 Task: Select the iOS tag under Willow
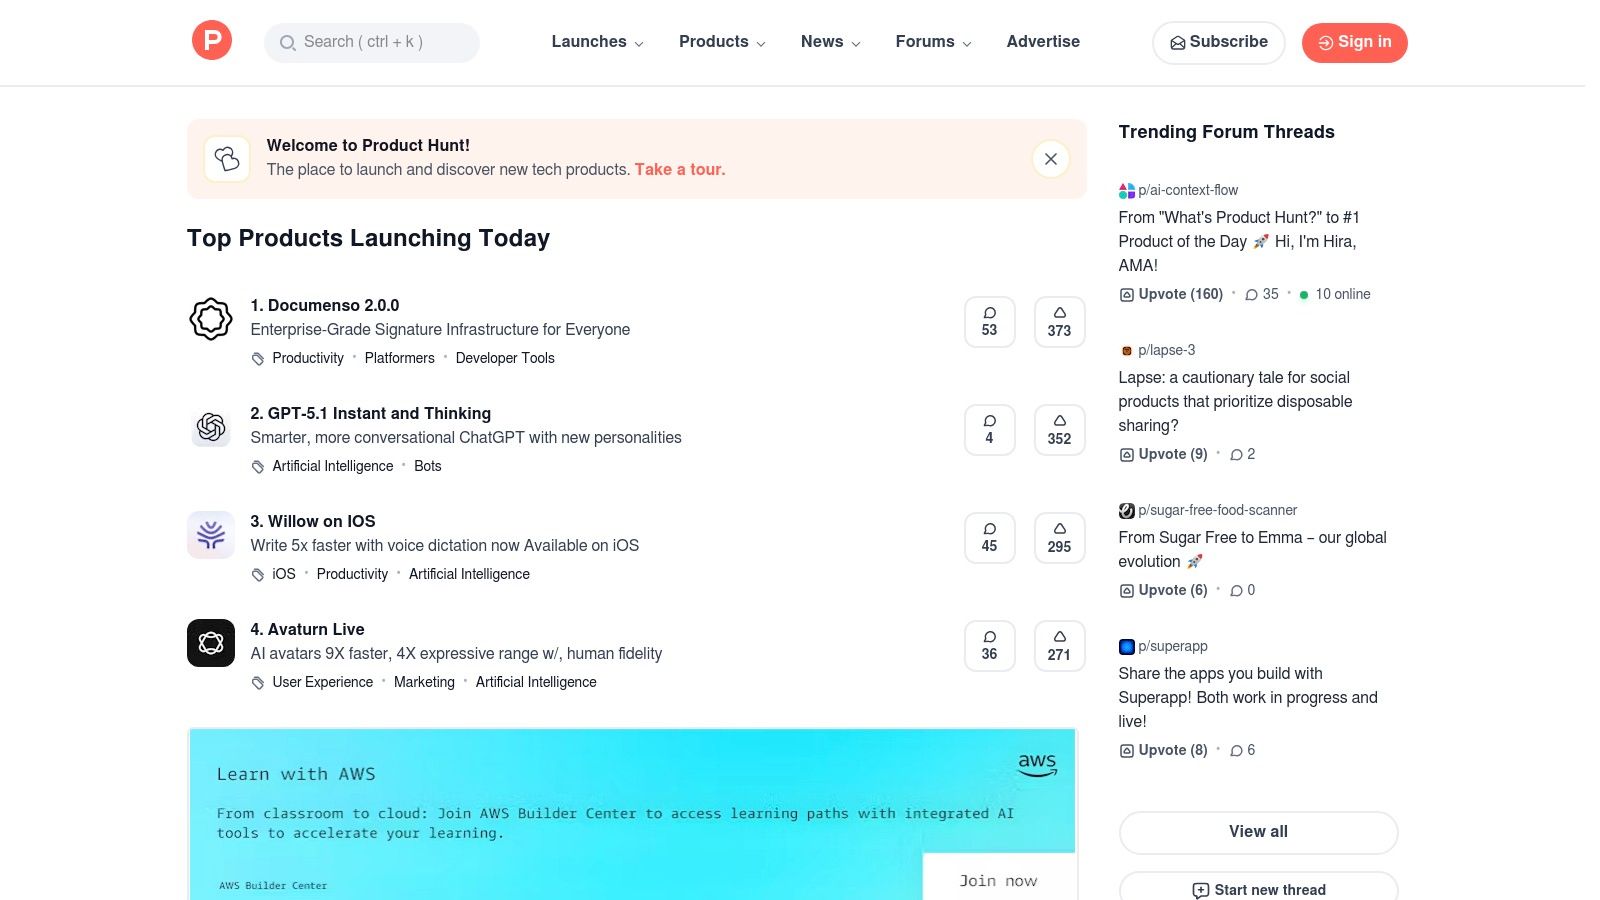click(284, 574)
